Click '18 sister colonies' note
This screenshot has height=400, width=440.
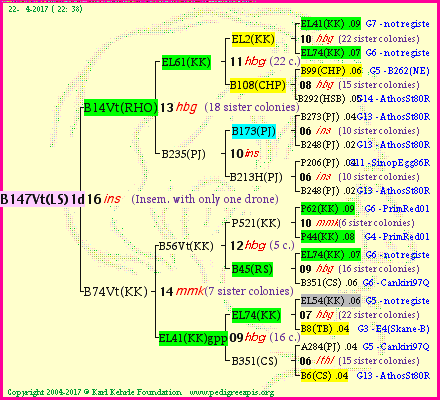[252, 107]
